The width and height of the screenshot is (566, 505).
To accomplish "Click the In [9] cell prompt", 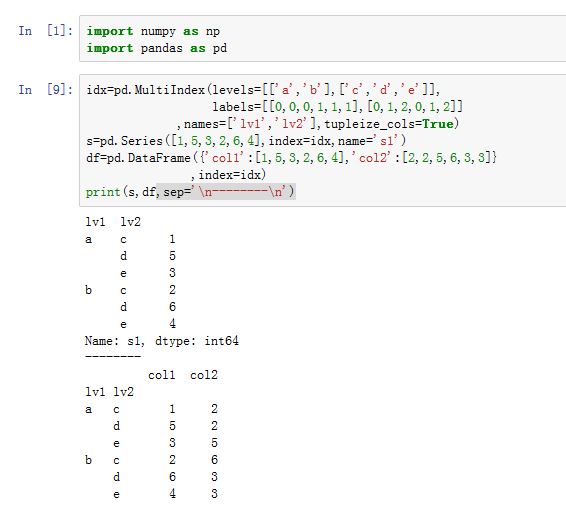I will (45, 89).
